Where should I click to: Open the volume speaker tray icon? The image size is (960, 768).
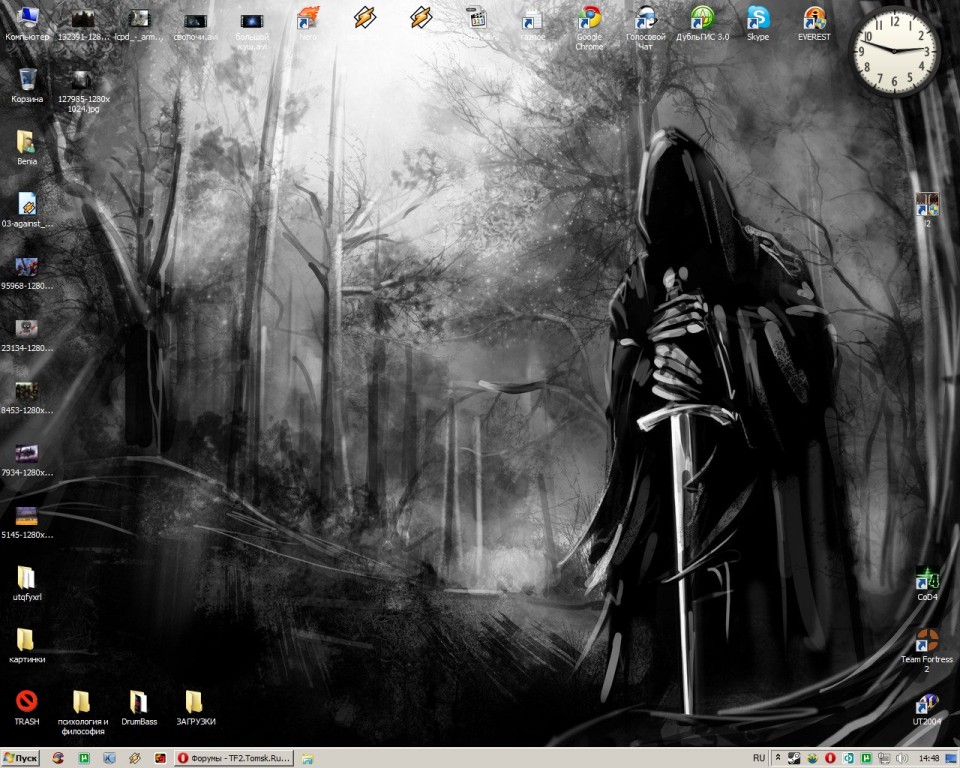[x=902, y=758]
